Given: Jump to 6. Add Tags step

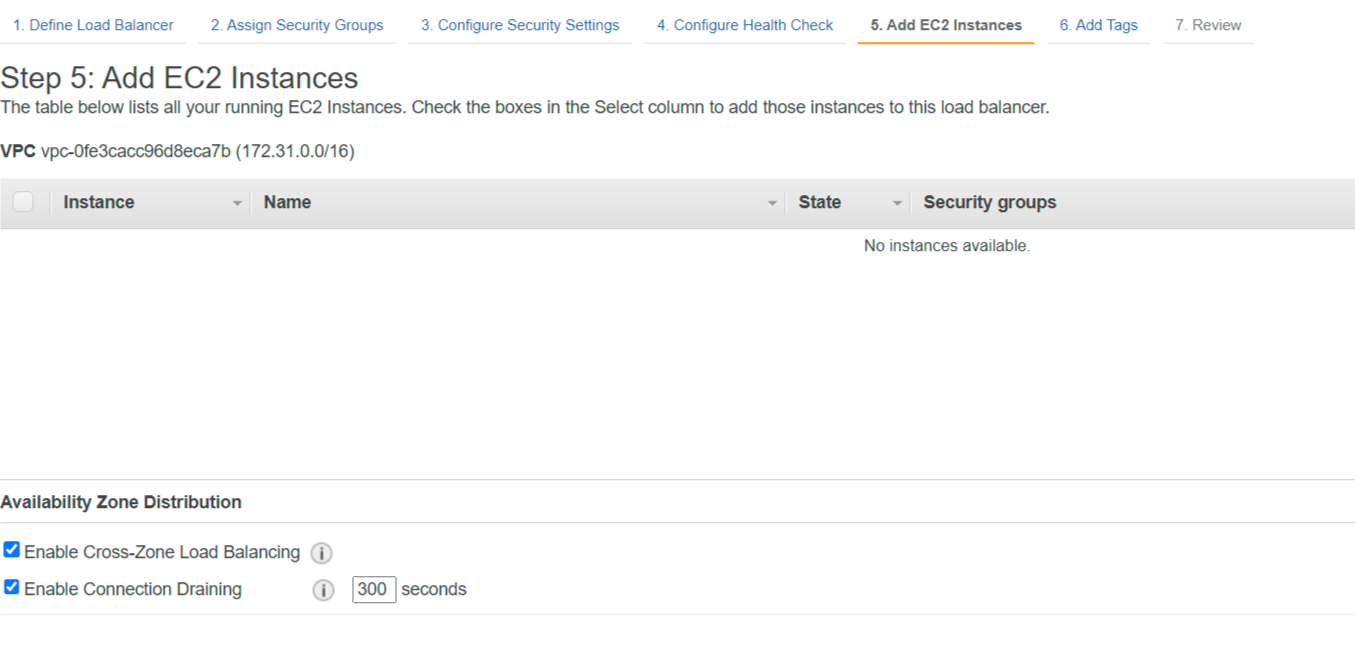Looking at the screenshot, I should coord(1099,25).
